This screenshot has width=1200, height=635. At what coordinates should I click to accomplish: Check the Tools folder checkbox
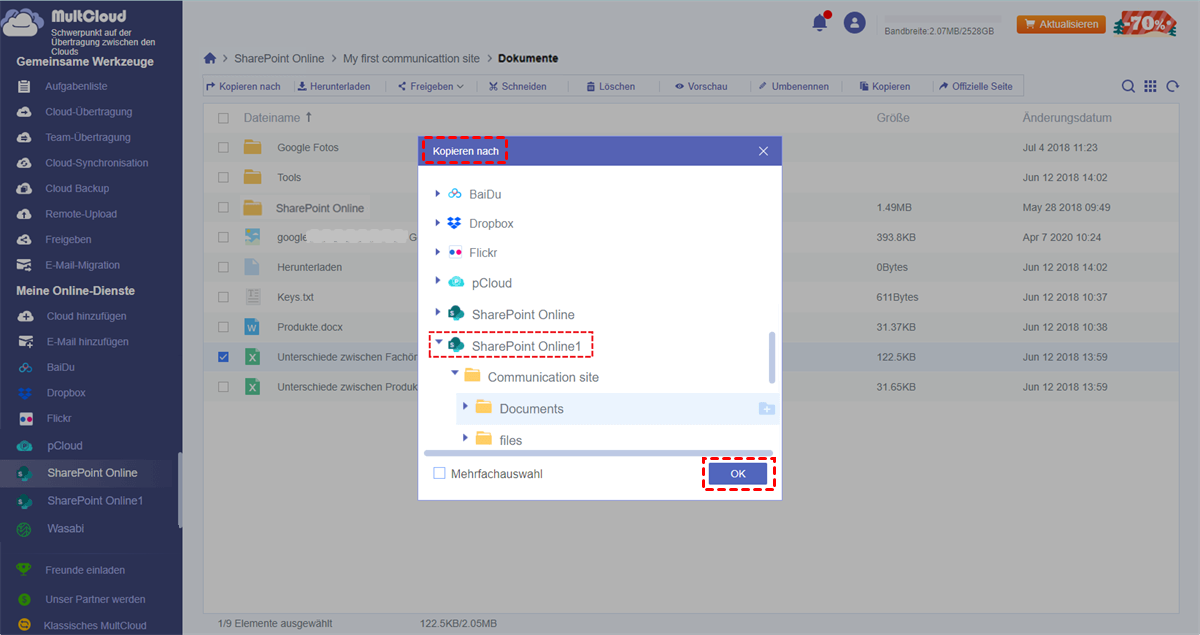click(x=223, y=177)
